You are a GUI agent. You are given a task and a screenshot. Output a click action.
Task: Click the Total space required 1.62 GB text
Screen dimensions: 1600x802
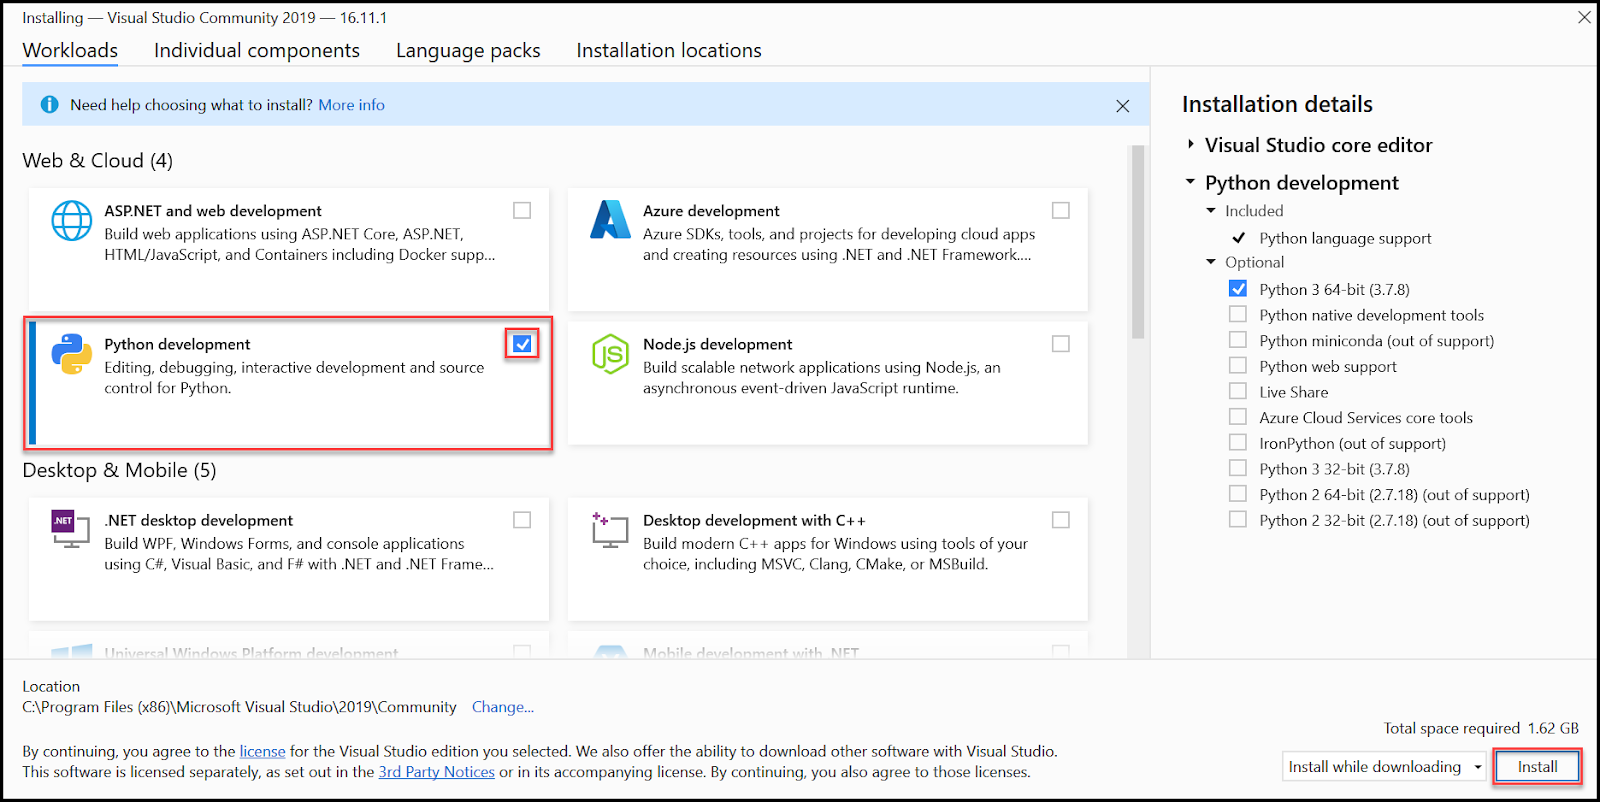(1481, 728)
